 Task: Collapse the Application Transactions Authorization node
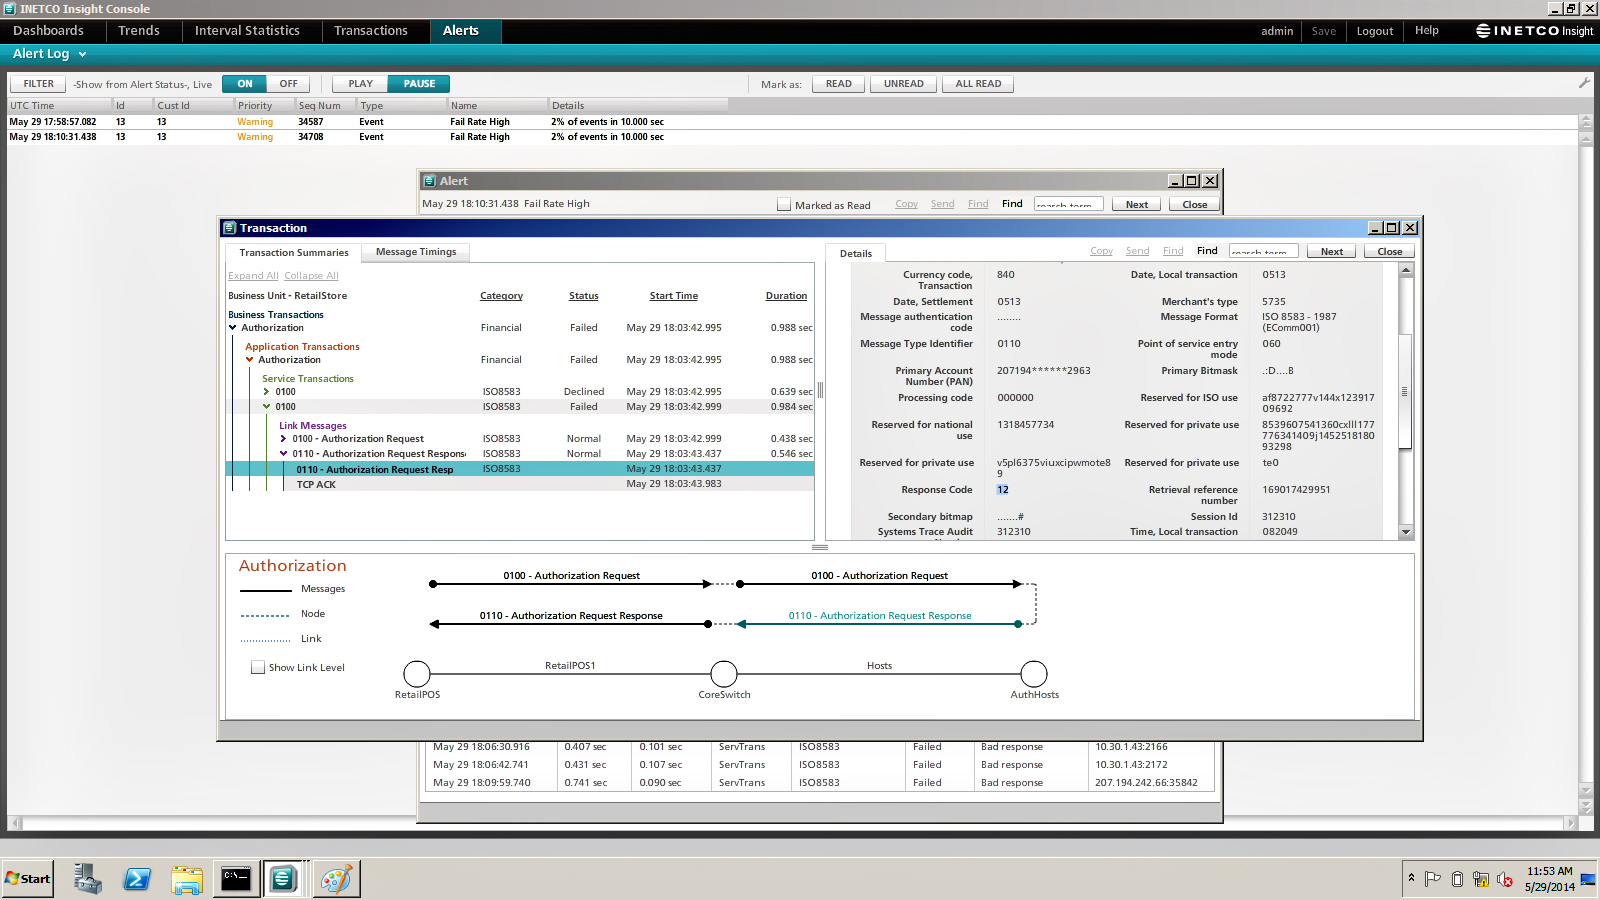click(250, 359)
